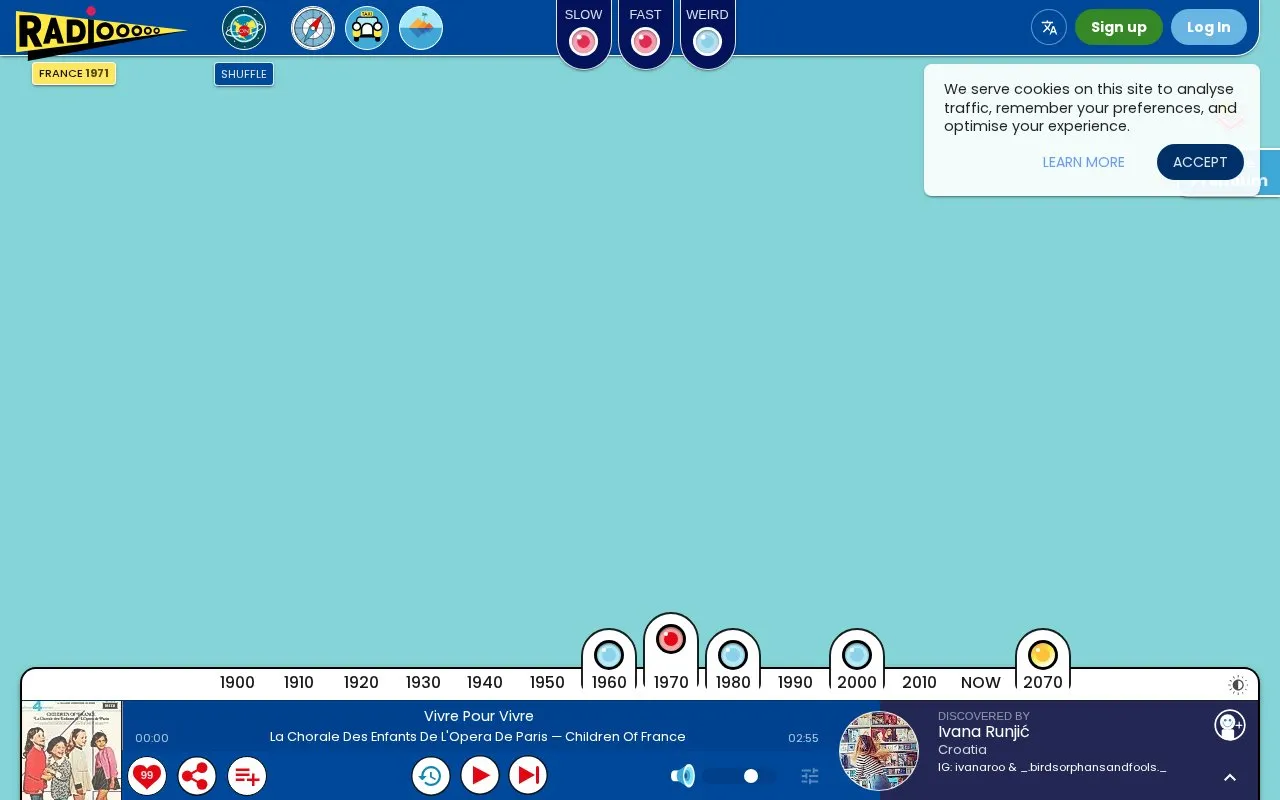Screen dimensions: 1280x800
Task: Toggle the brightness dark mode icon
Action: pos(1238,685)
